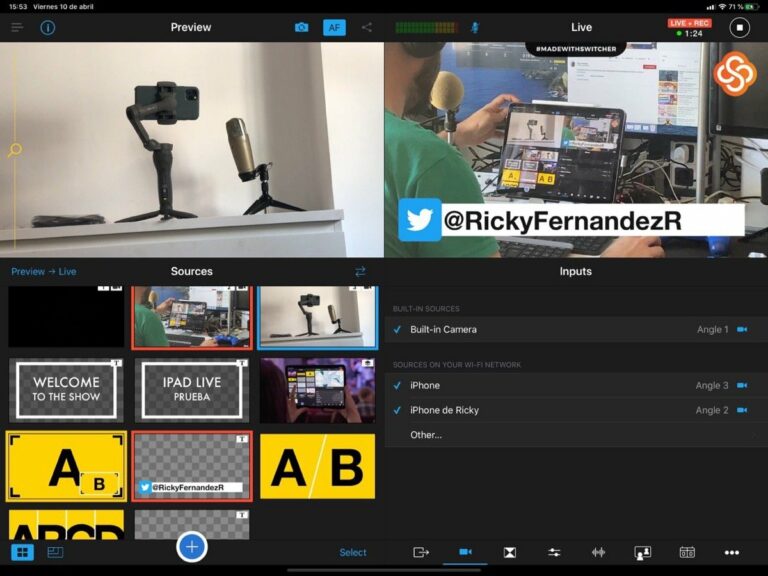Tap the battery indicator in status bar
Screen dimensions: 768x576
pyautogui.click(x=752, y=6)
